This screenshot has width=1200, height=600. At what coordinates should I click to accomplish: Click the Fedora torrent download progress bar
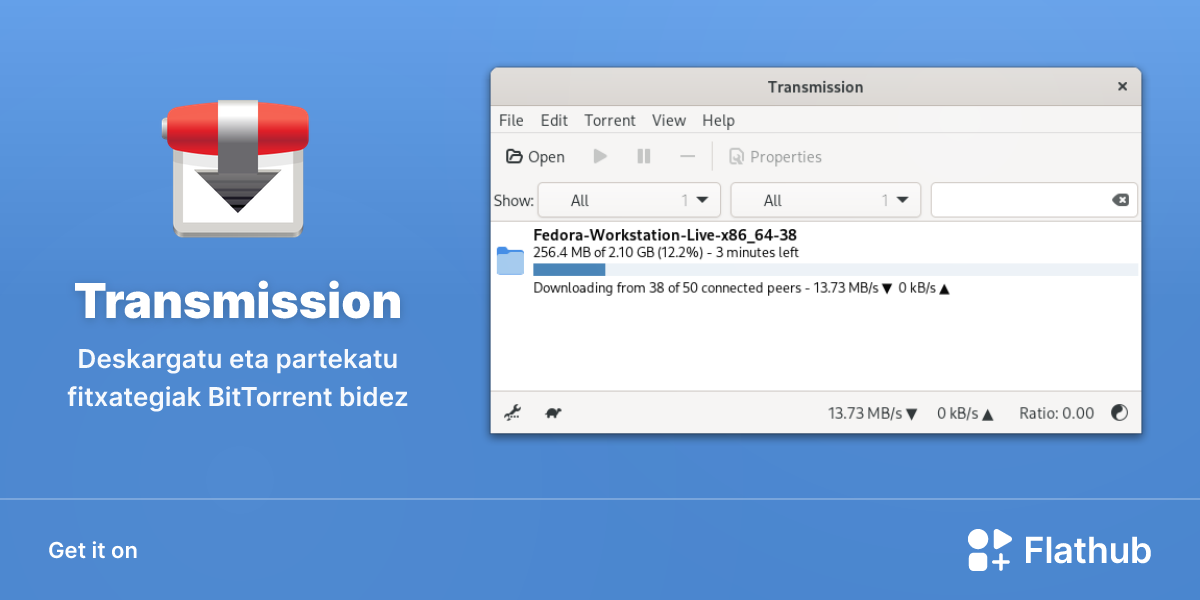point(835,270)
